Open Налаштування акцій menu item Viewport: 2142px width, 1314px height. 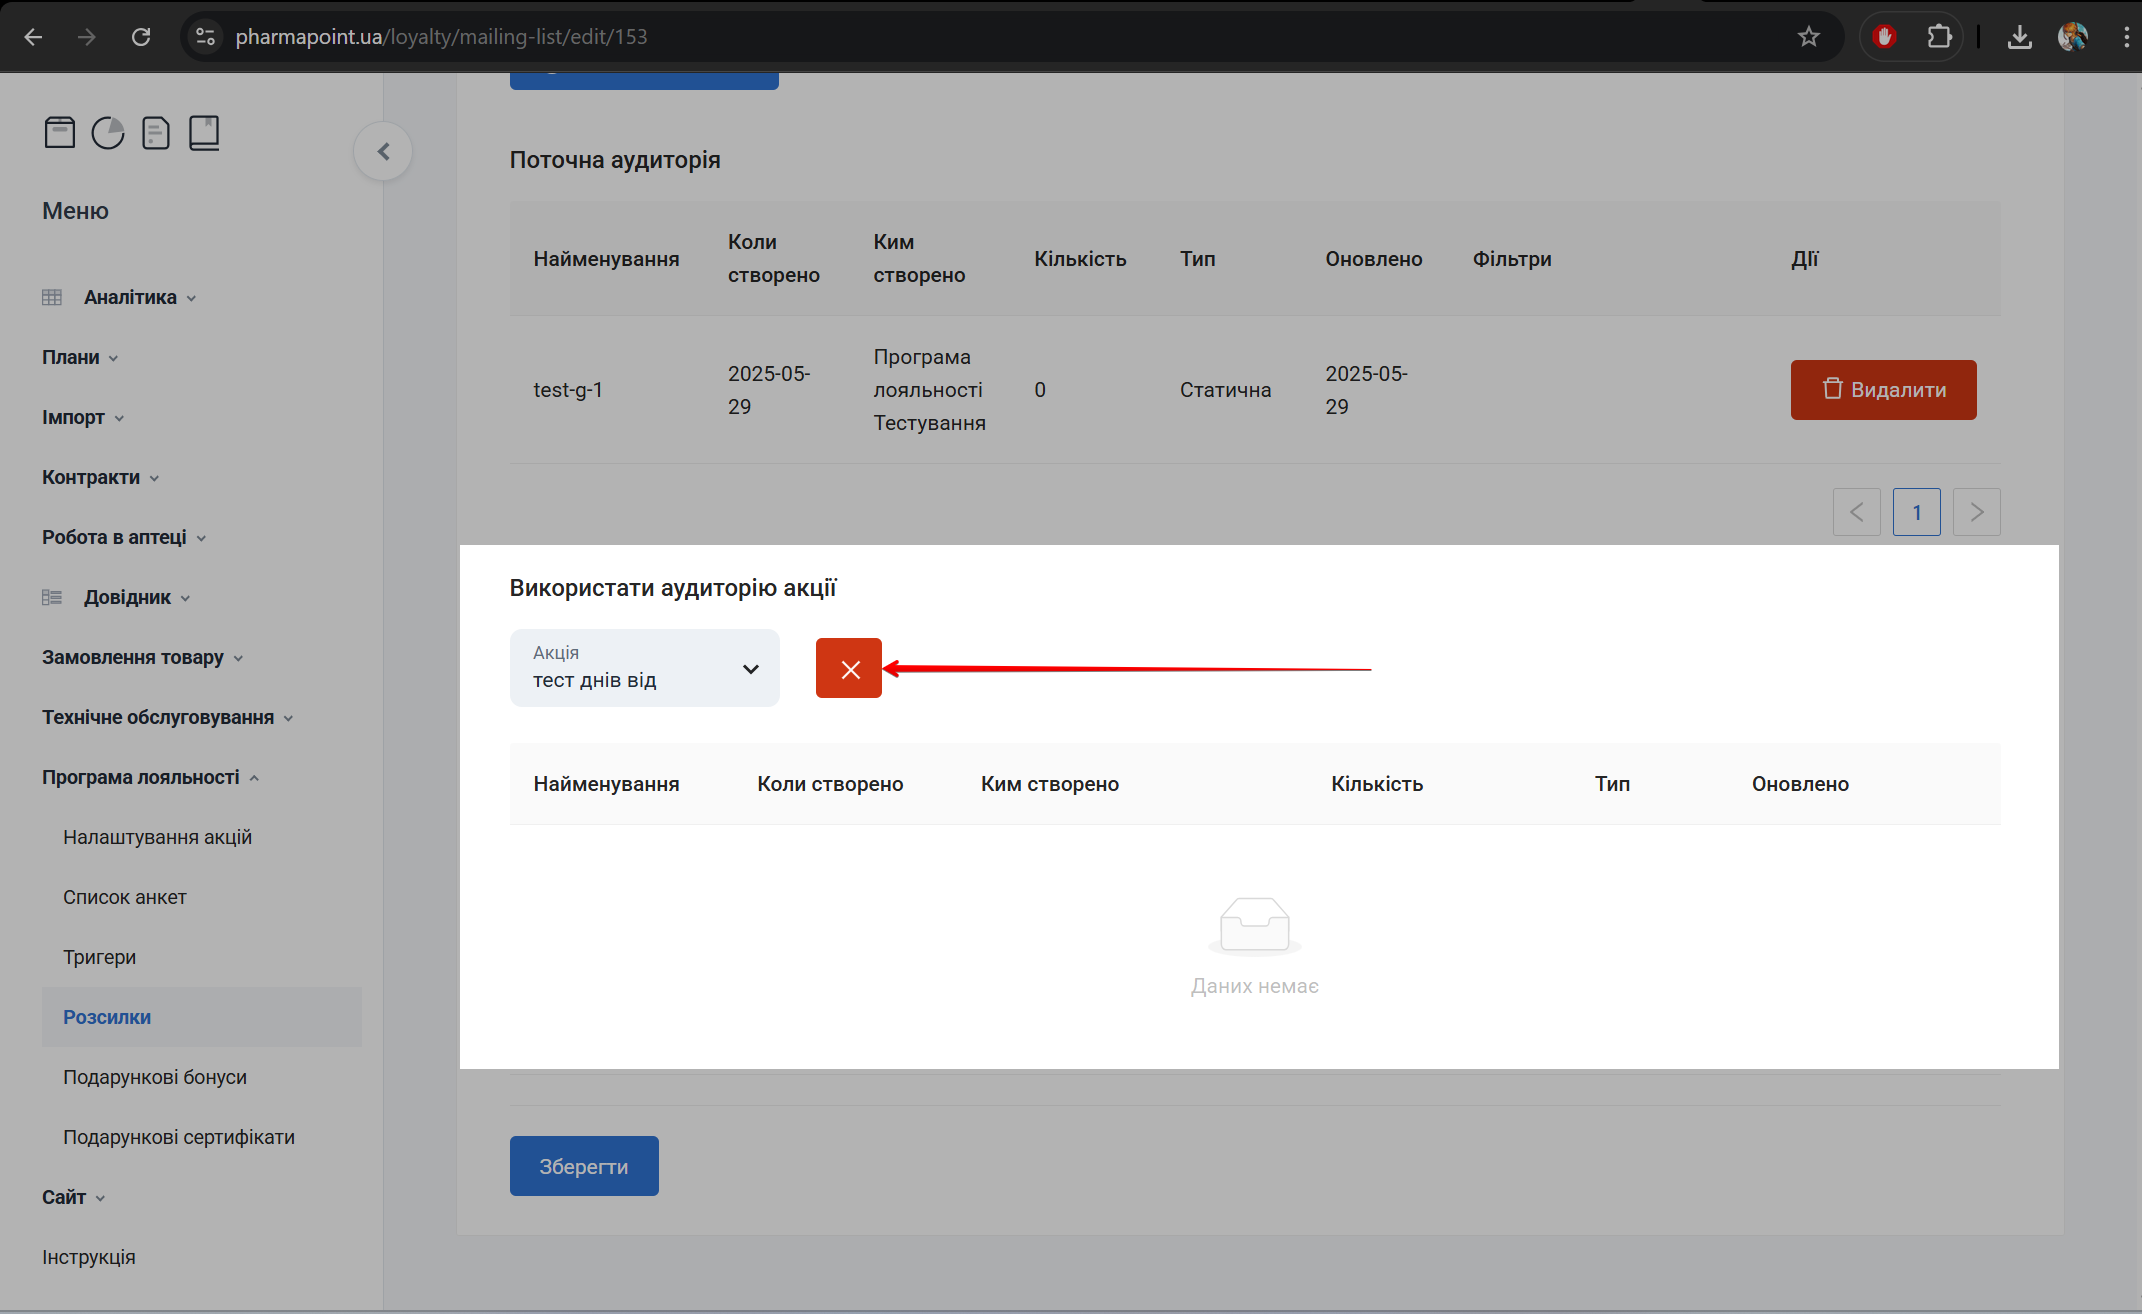click(x=157, y=837)
